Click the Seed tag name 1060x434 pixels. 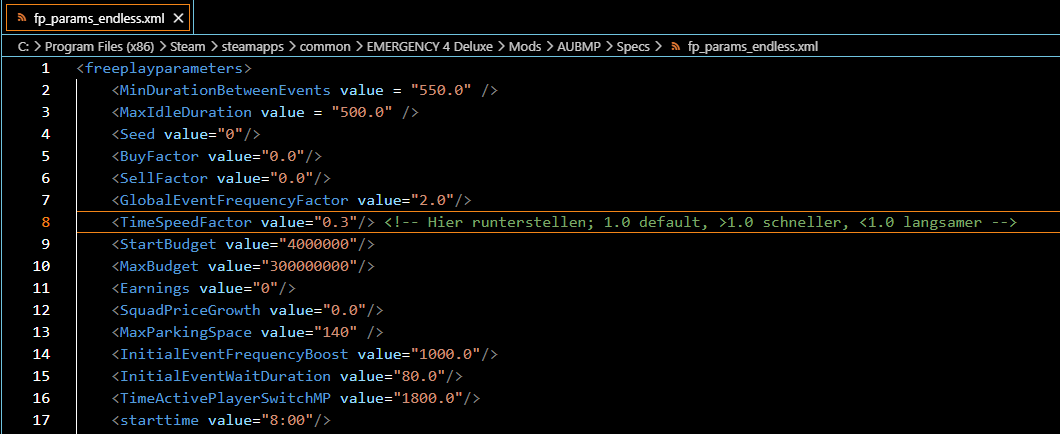tap(137, 134)
